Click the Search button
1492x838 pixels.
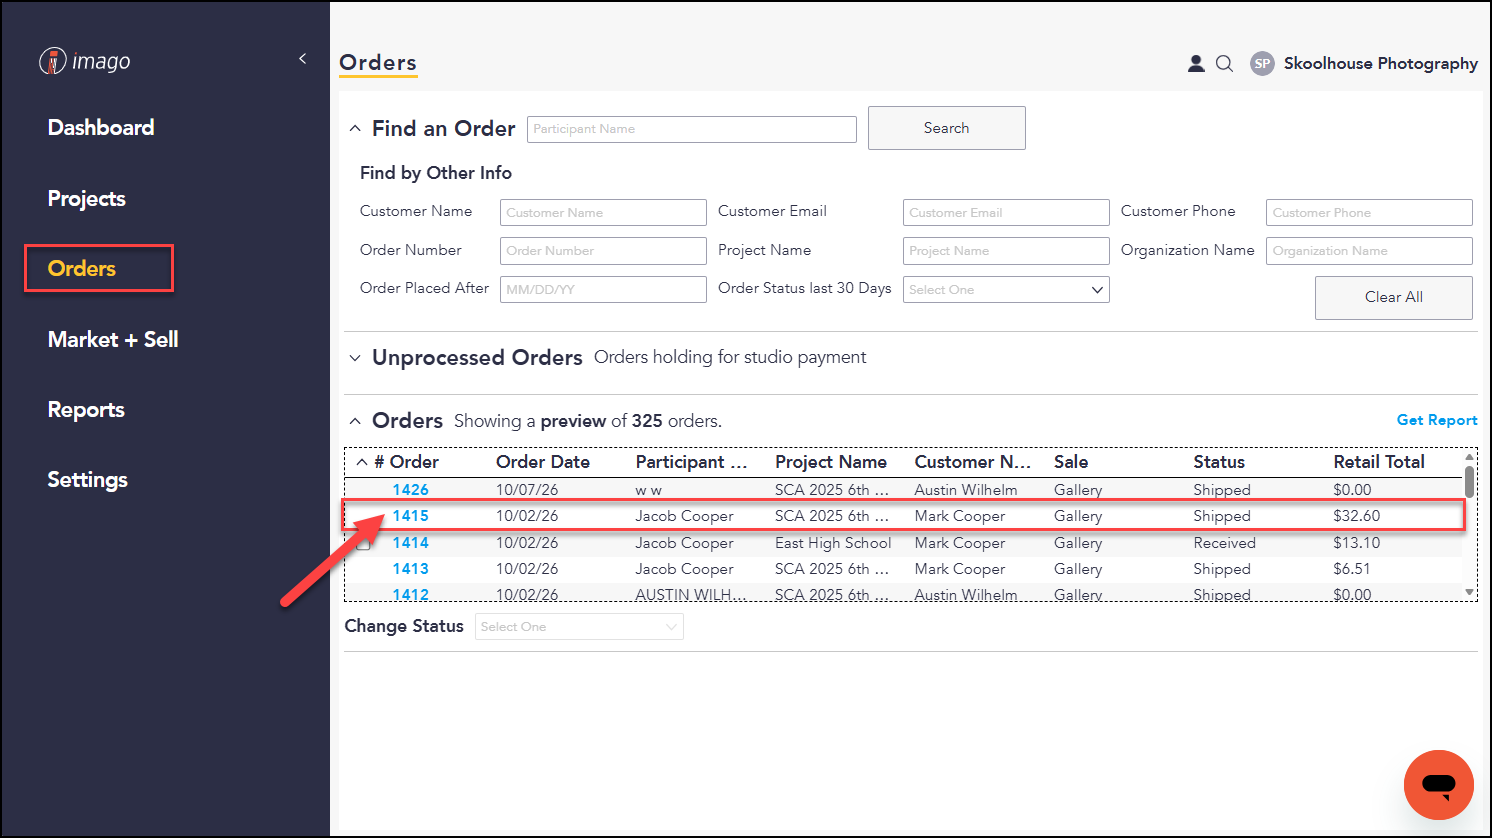click(946, 128)
